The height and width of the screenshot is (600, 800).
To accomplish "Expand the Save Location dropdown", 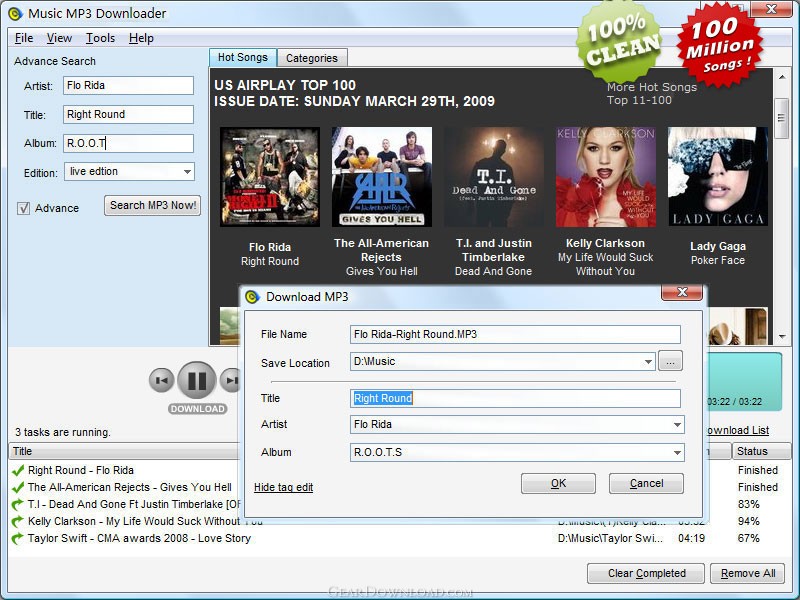I will coord(647,362).
